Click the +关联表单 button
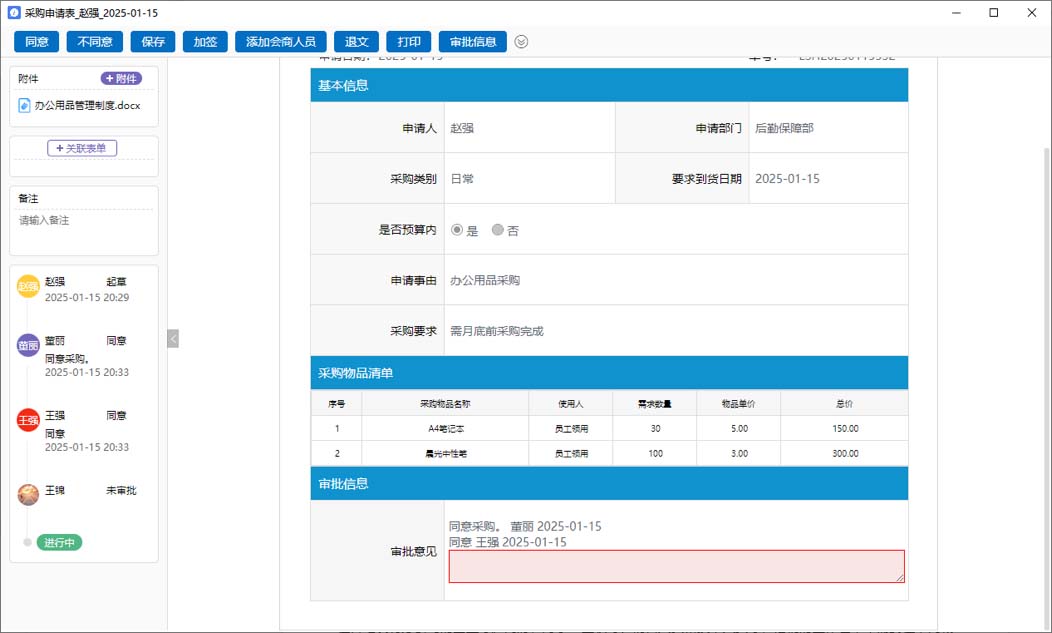Viewport: 1052px width, 633px height. (82, 148)
